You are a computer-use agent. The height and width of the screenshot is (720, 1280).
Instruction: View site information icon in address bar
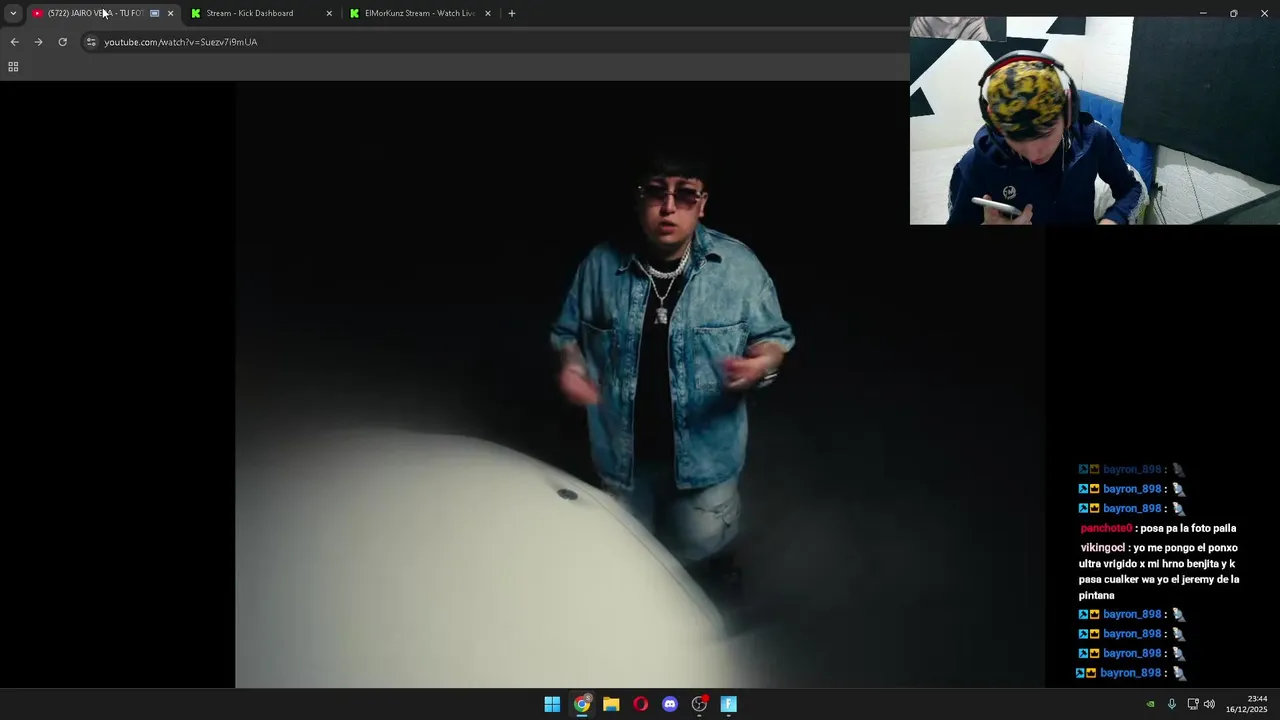pos(91,42)
